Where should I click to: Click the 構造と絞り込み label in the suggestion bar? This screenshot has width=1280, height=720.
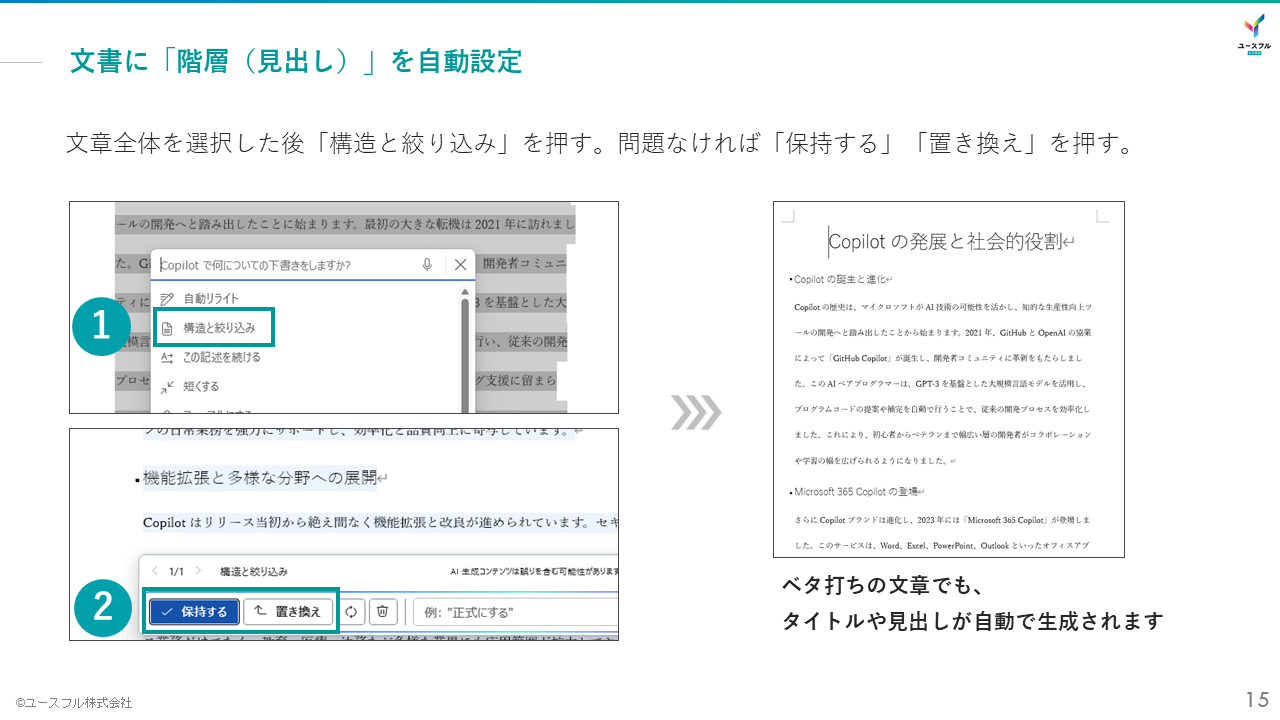click(253, 571)
